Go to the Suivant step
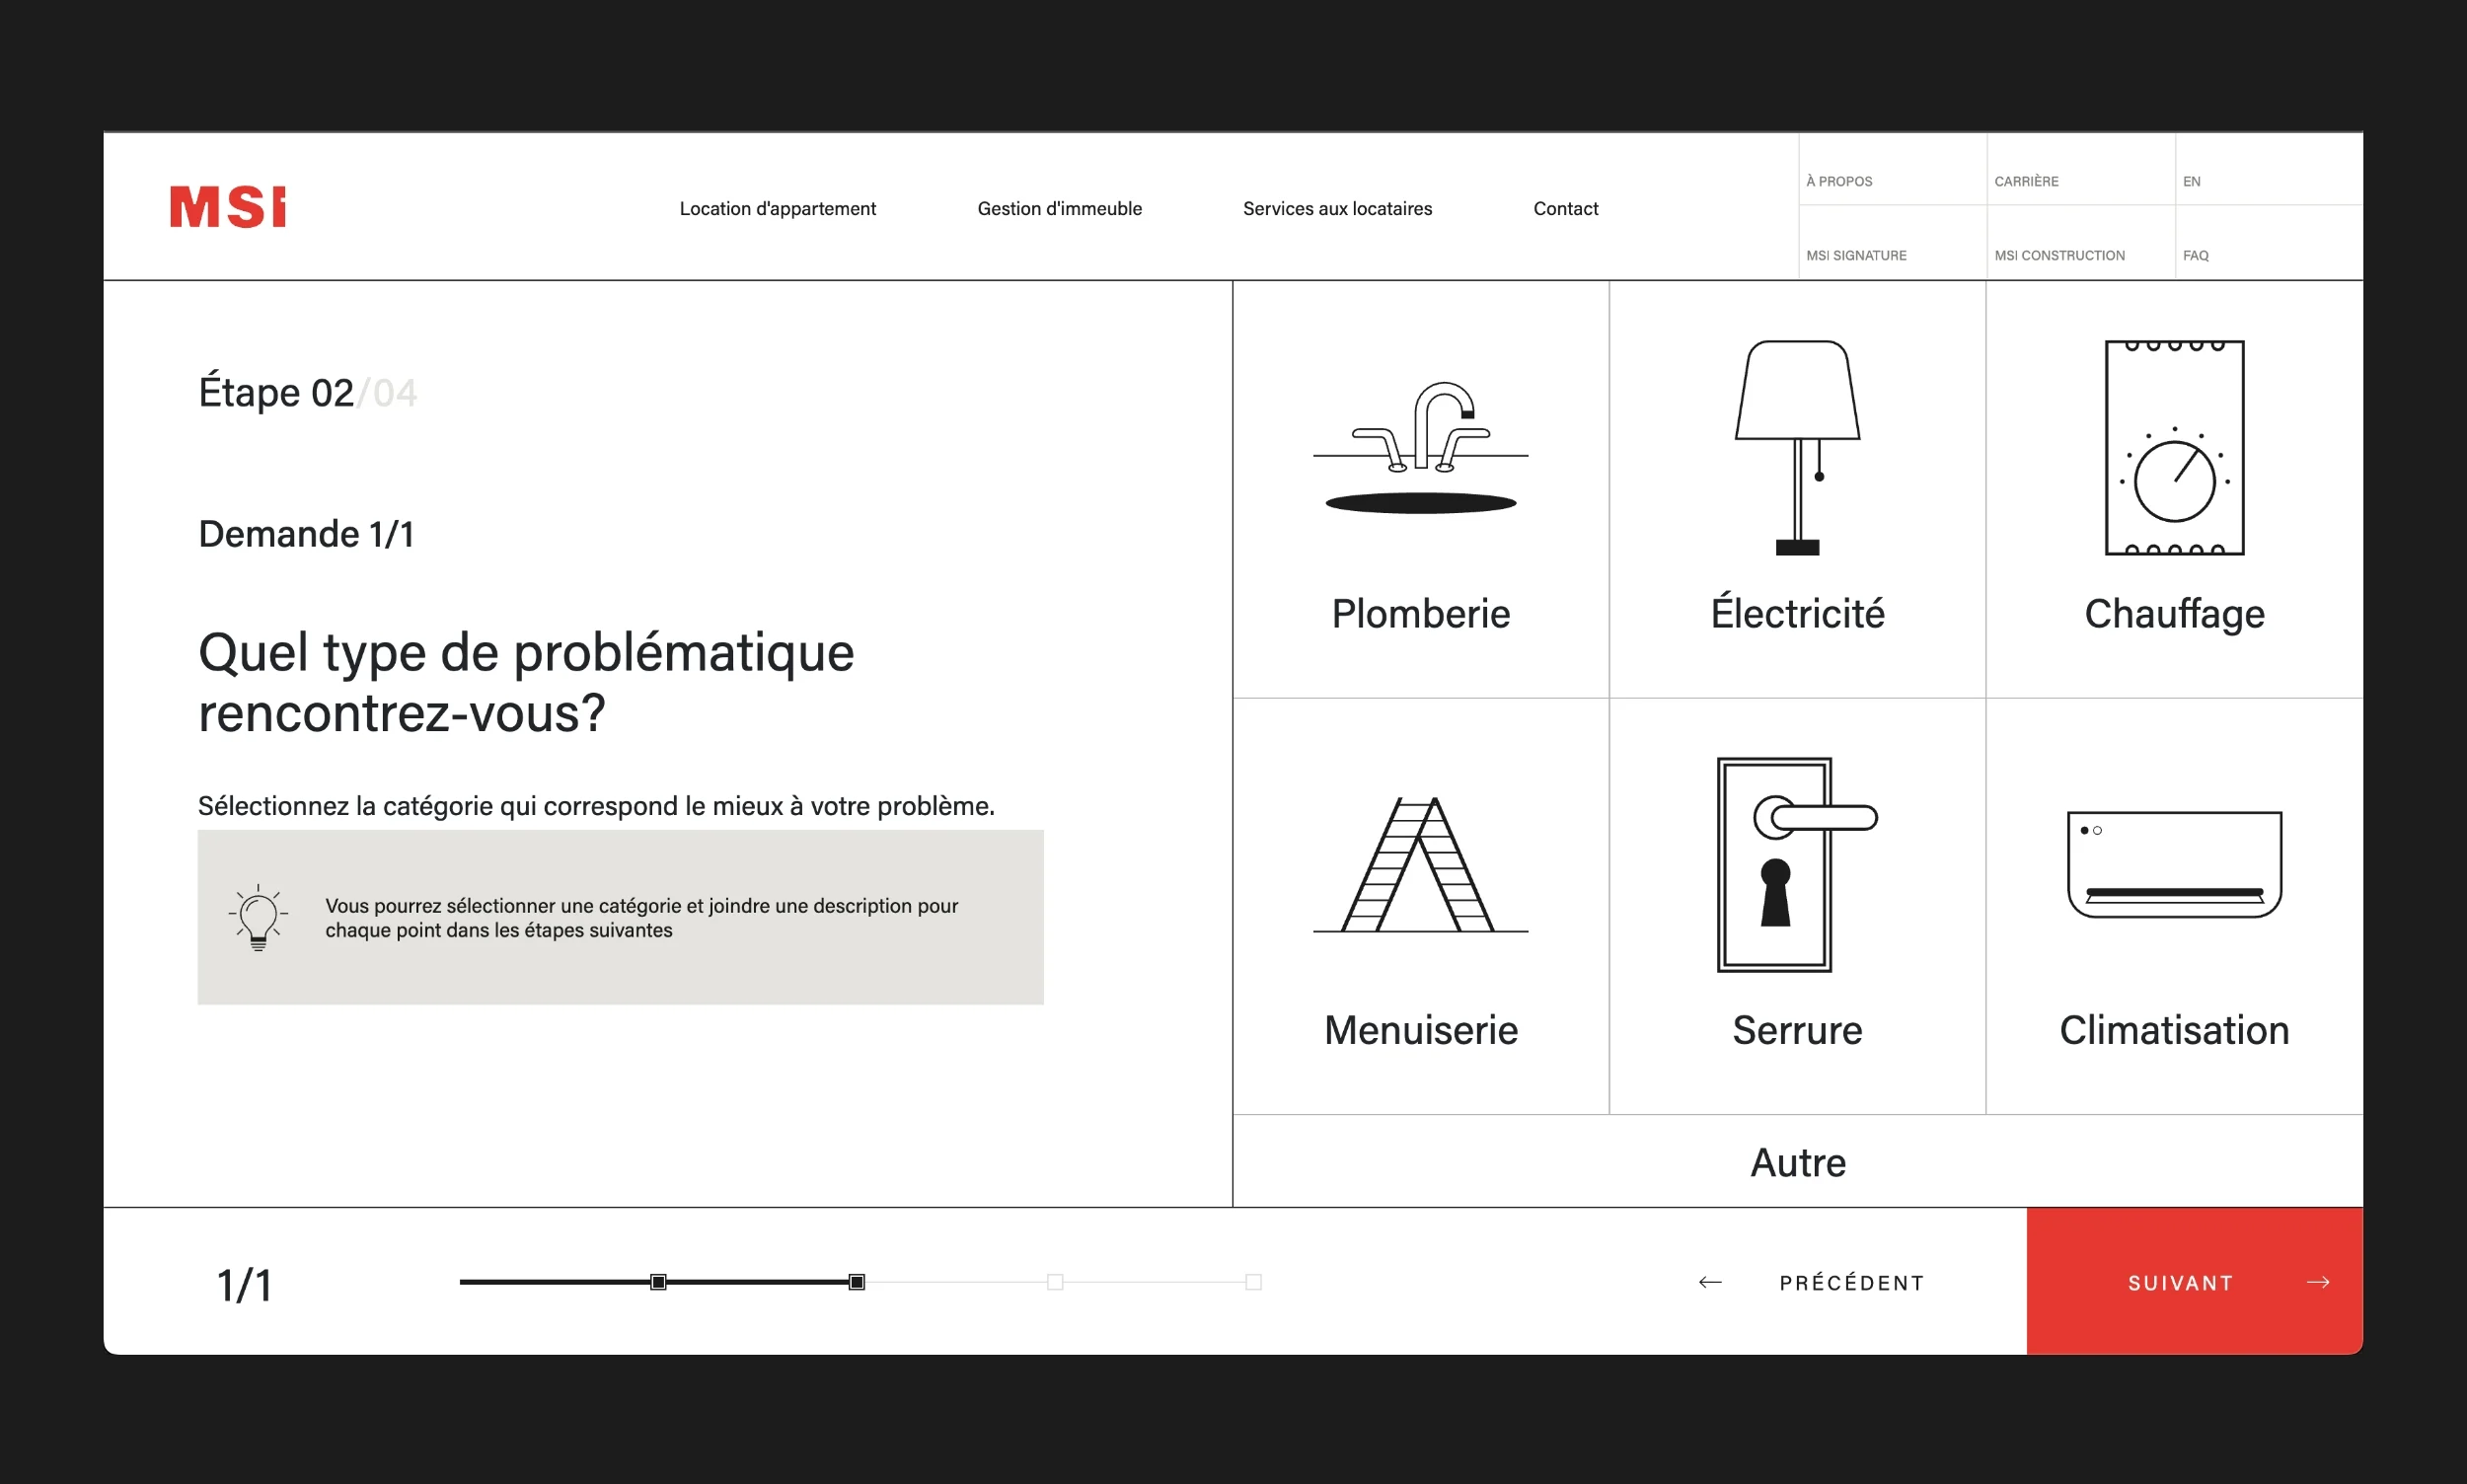2467x1484 pixels. click(x=2194, y=1282)
